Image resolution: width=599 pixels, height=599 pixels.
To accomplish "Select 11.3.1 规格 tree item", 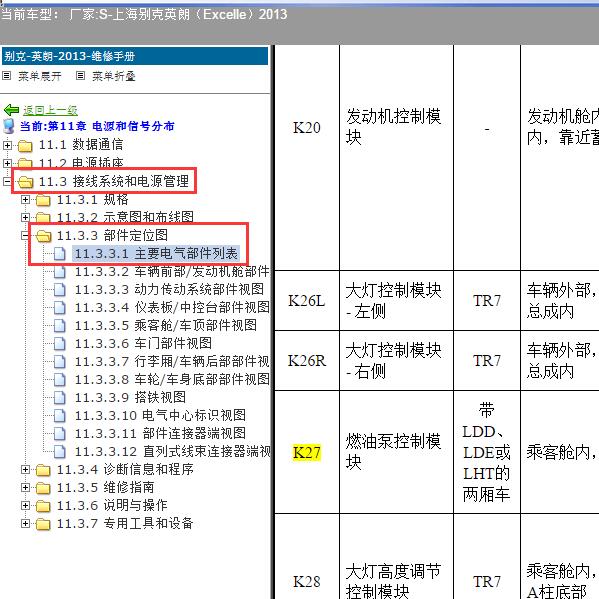I will click(93, 199).
